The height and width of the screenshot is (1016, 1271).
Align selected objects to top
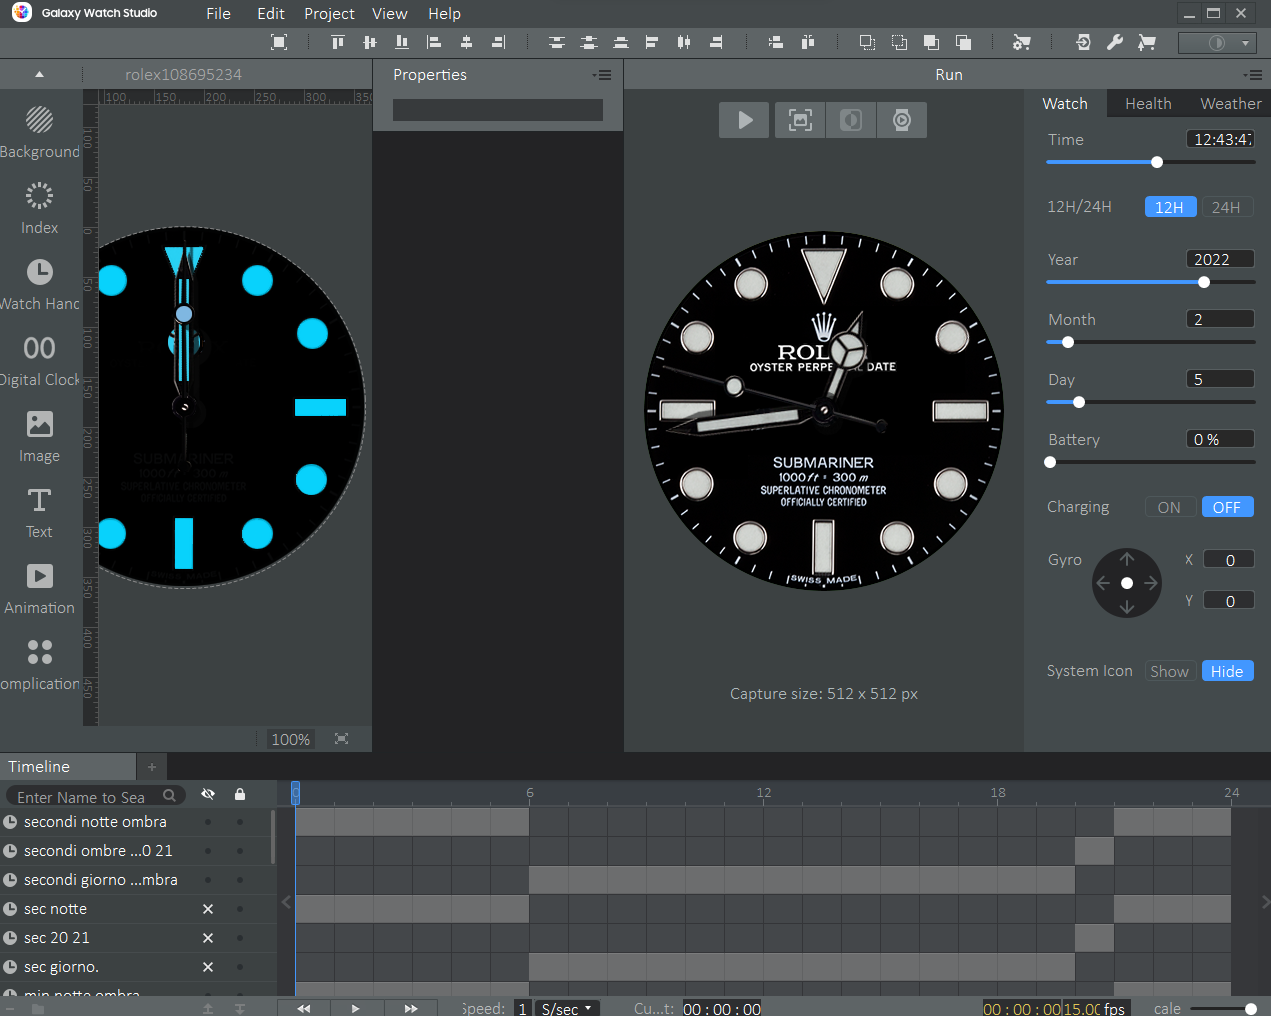point(338,42)
